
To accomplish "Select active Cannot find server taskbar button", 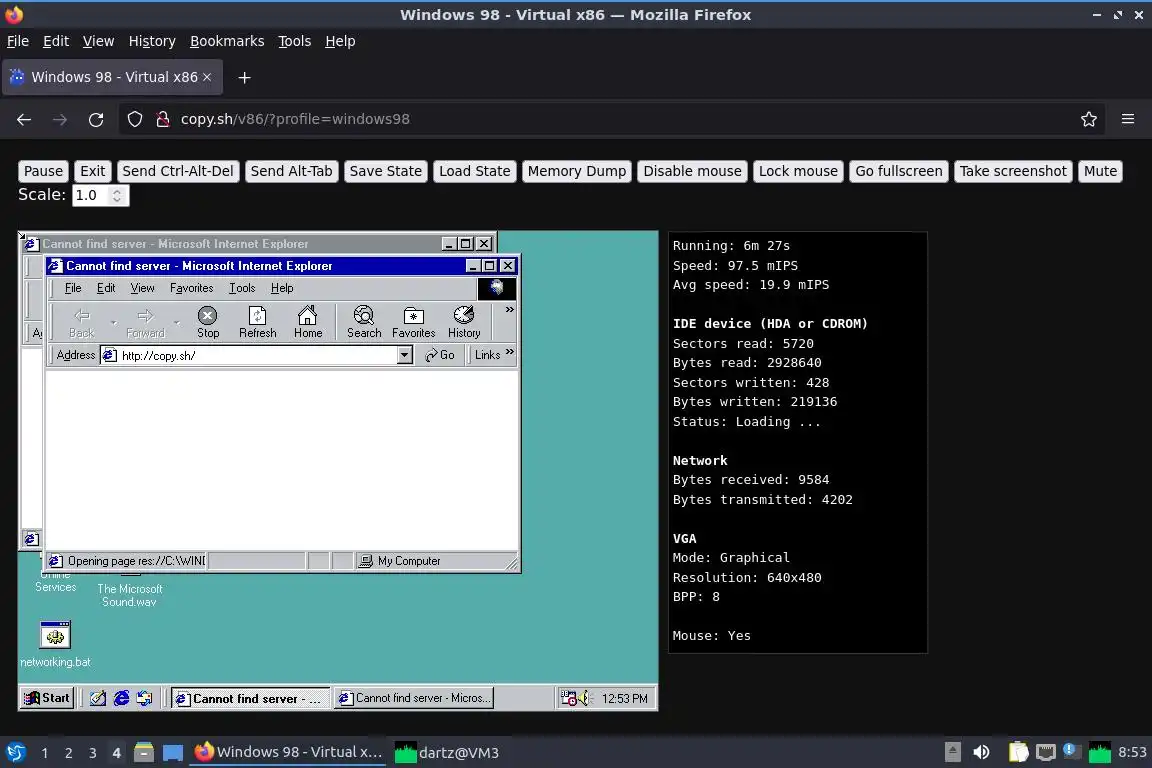I will point(251,698).
